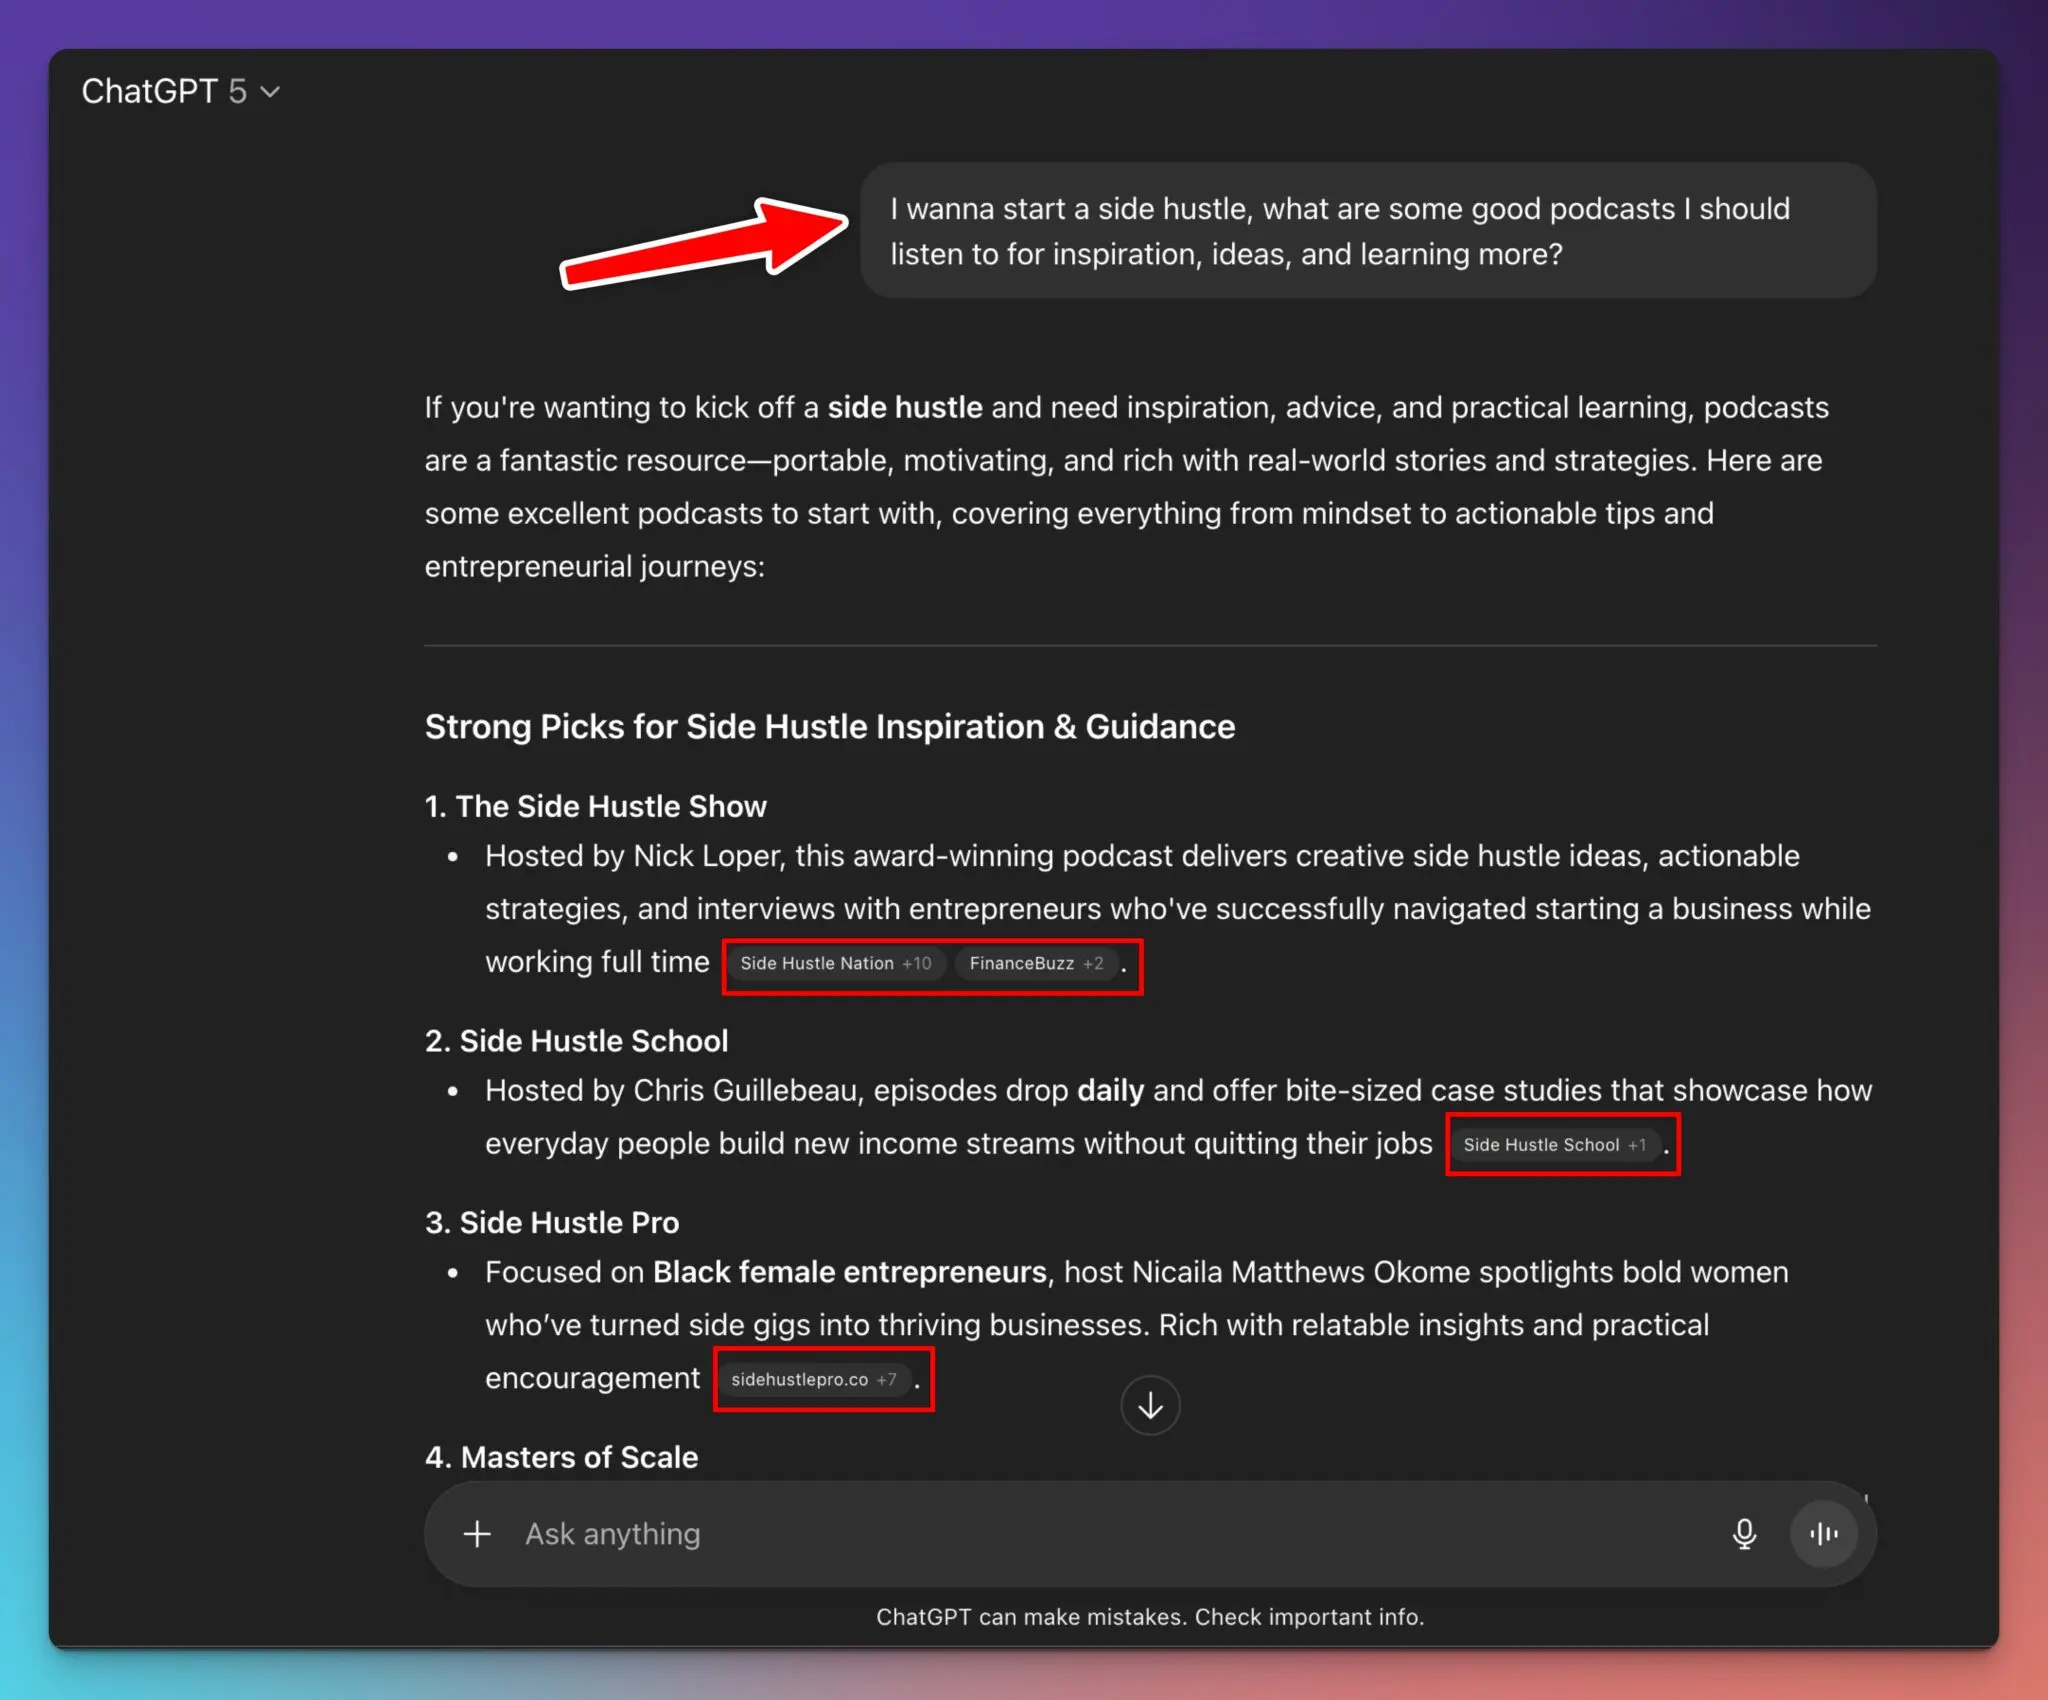Open the Side Hustle School +1 citation chip

(1554, 1145)
